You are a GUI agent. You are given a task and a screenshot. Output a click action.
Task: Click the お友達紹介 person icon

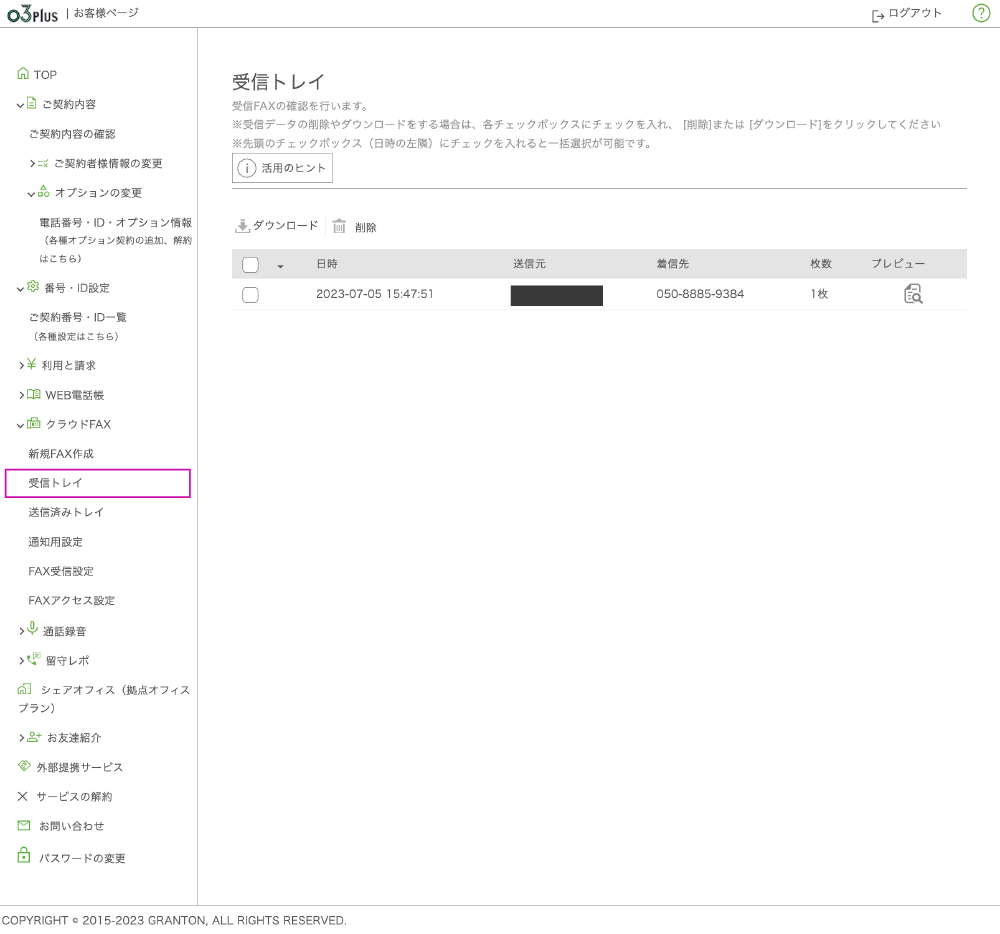[x=34, y=737]
